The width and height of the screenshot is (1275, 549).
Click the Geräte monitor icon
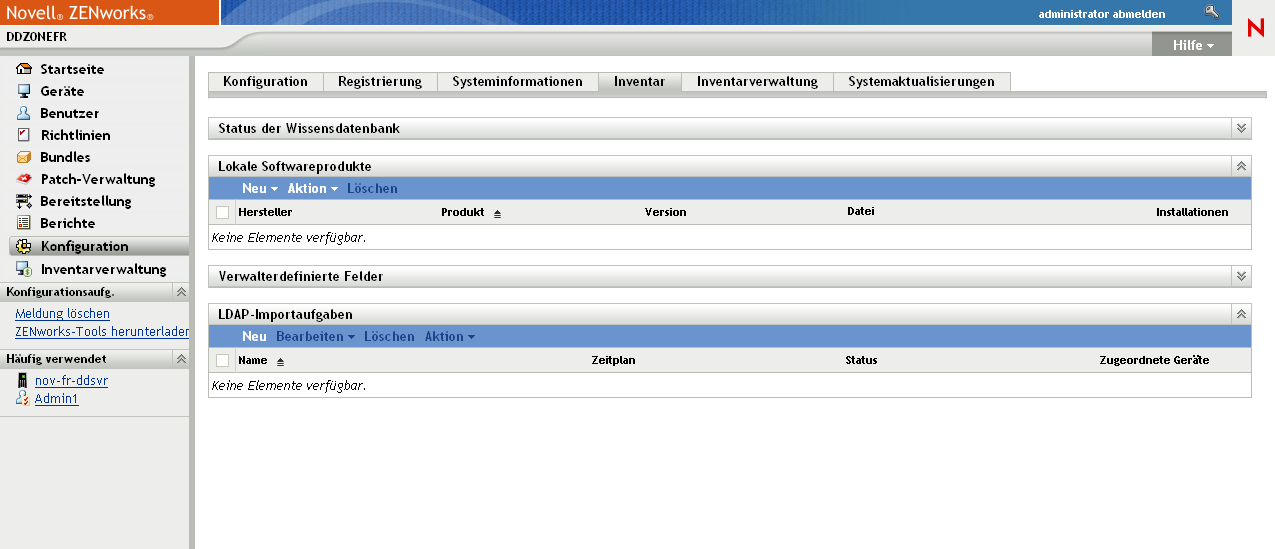coord(24,91)
